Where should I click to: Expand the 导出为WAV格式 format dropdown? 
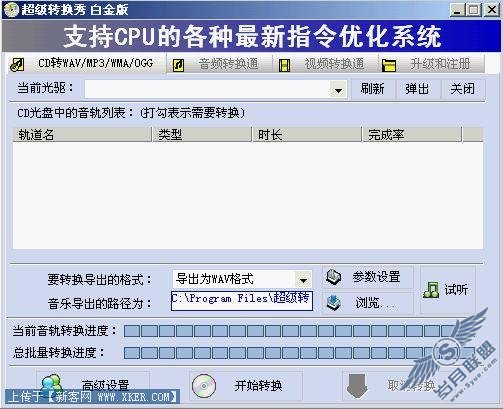pos(303,280)
